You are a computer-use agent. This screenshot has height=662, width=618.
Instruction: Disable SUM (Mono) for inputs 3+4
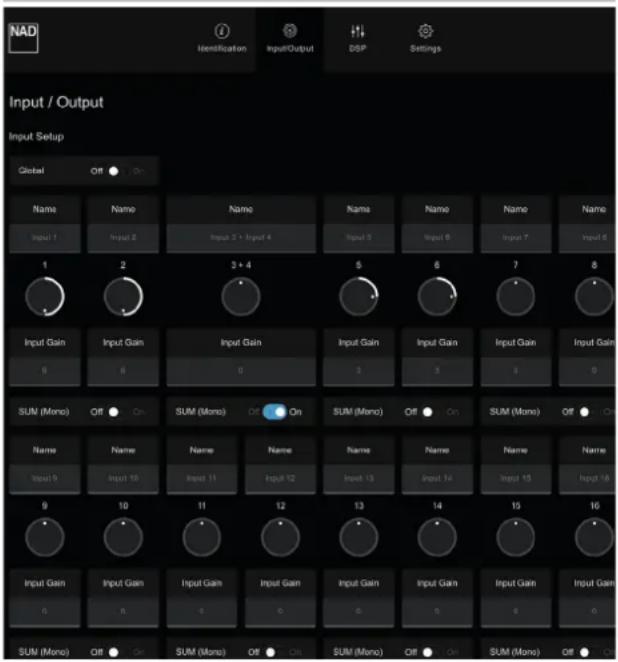(x=275, y=412)
